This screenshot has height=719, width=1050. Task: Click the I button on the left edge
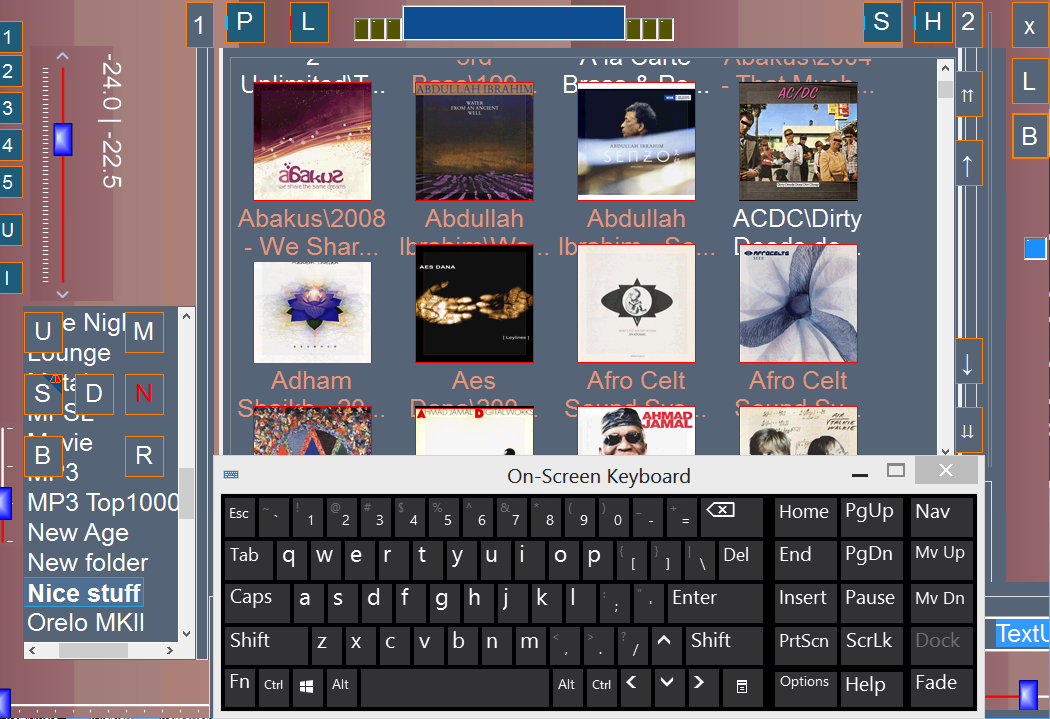point(9,278)
